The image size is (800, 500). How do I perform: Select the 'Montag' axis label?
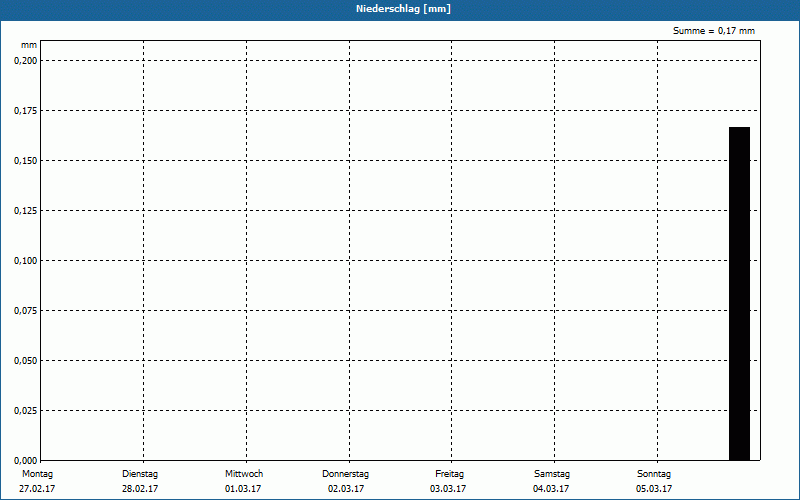tap(37, 474)
